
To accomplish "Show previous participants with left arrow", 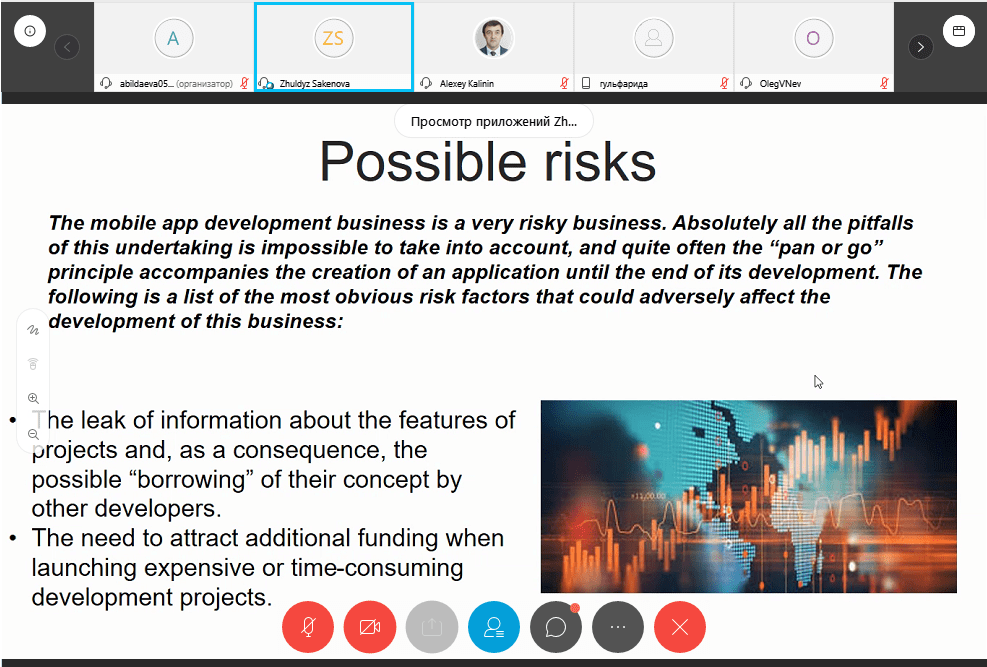I will point(67,47).
